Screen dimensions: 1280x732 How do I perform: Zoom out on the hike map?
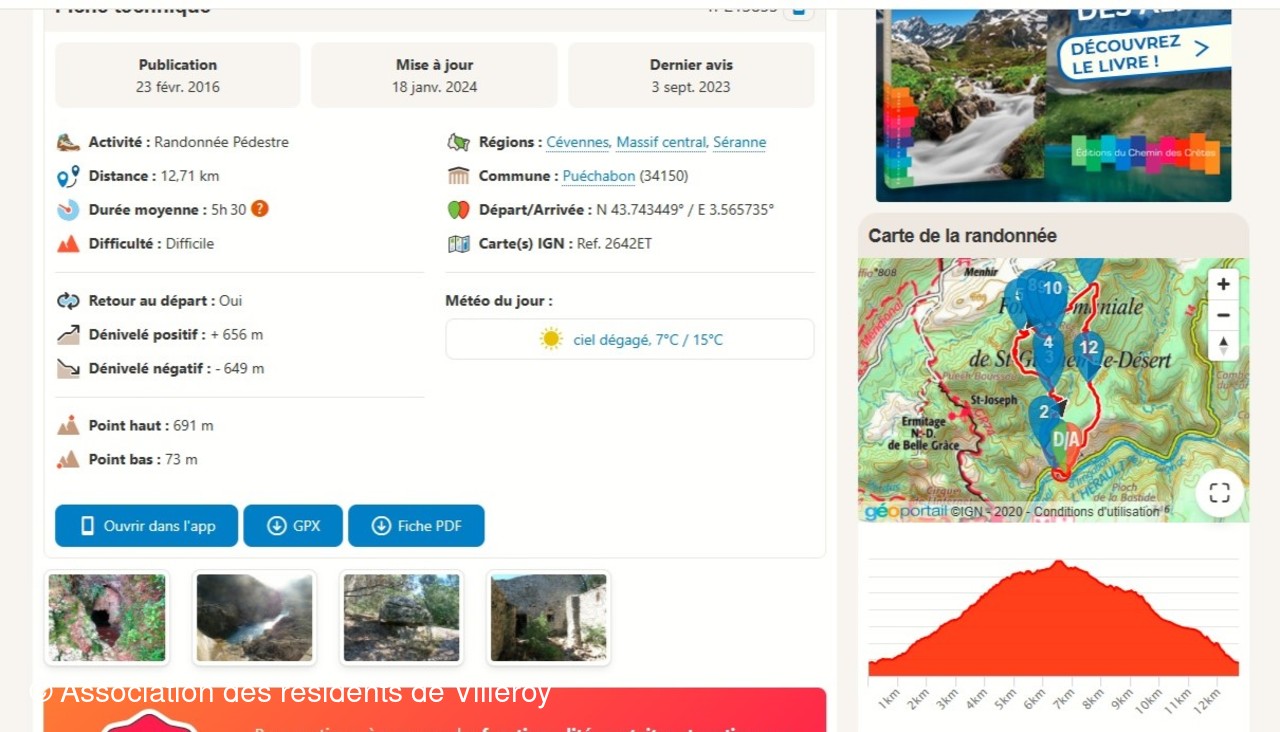point(1223,315)
